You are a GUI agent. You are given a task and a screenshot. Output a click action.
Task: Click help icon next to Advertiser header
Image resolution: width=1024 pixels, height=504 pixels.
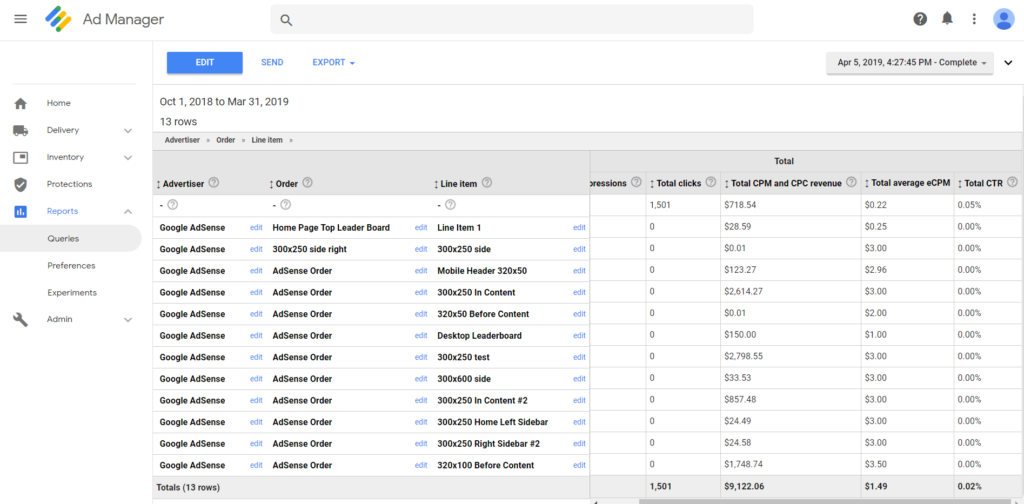(213, 183)
